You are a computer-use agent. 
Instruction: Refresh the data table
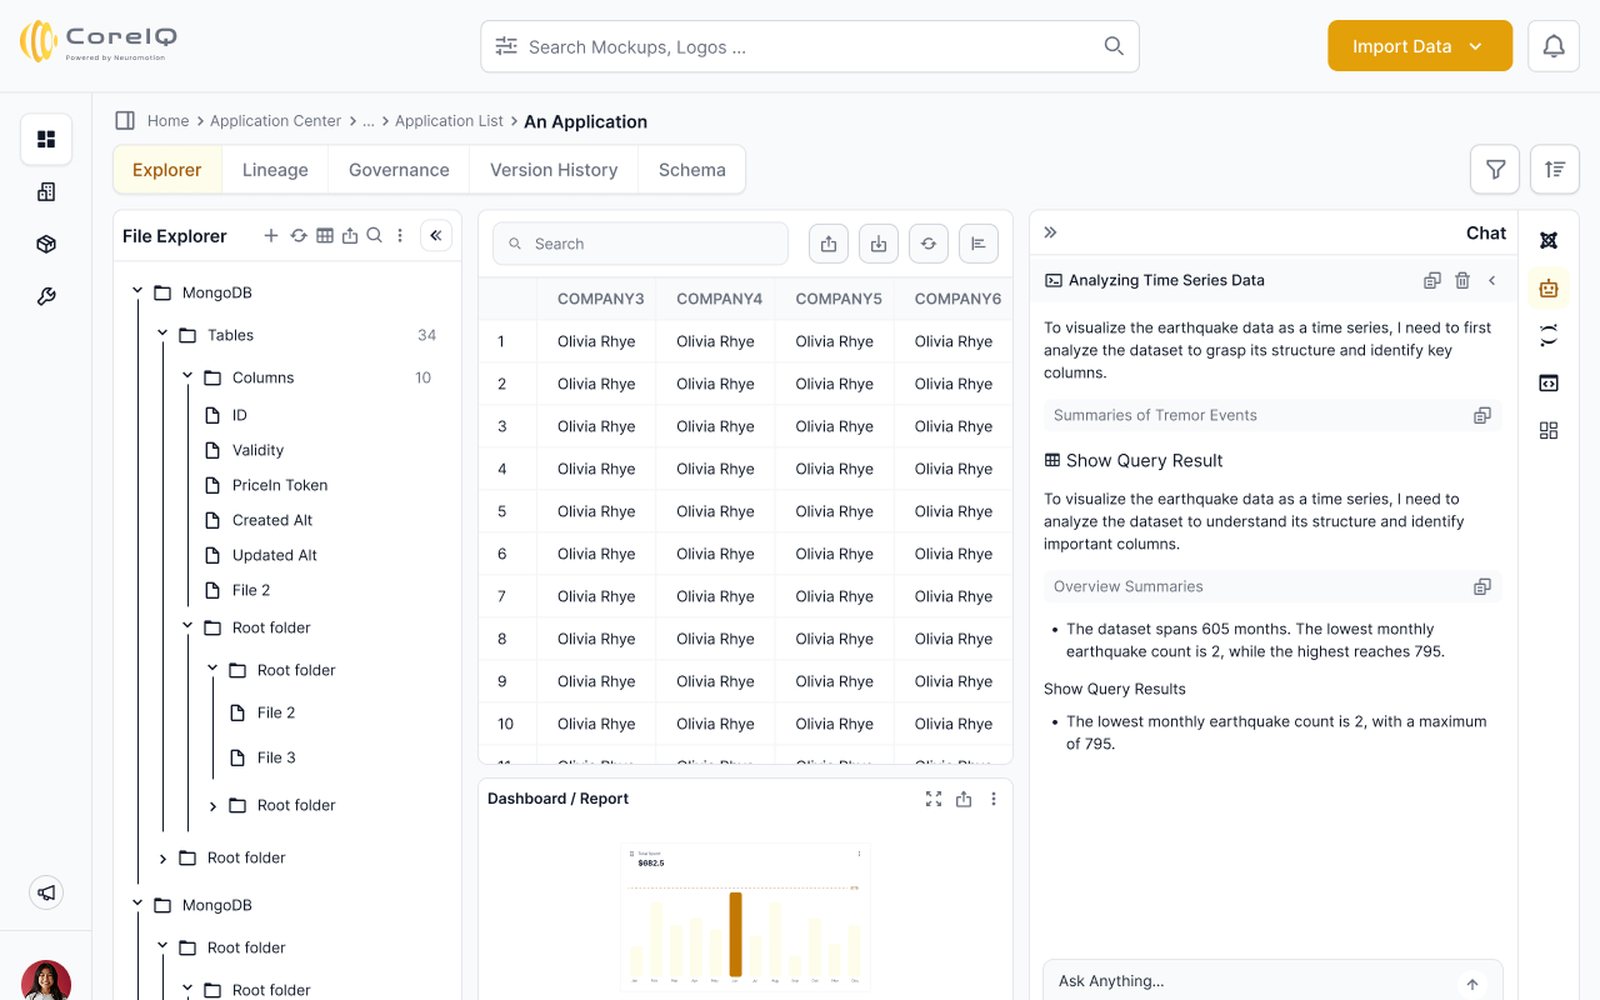(x=928, y=244)
